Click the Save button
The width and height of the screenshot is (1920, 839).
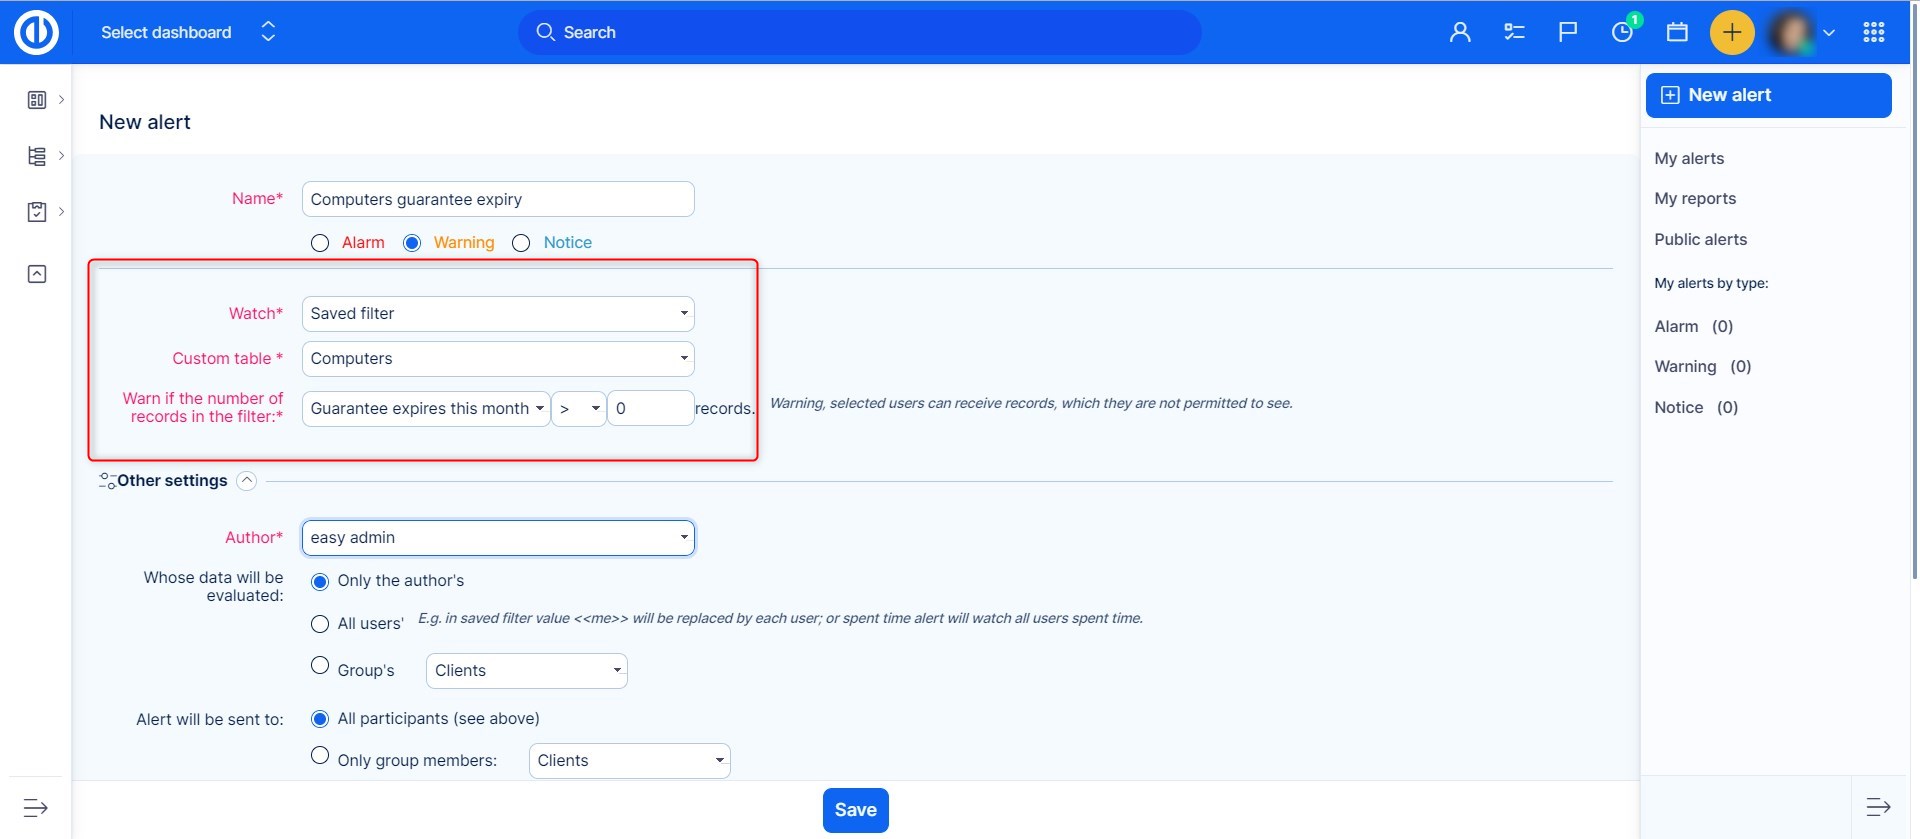coord(855,810)
